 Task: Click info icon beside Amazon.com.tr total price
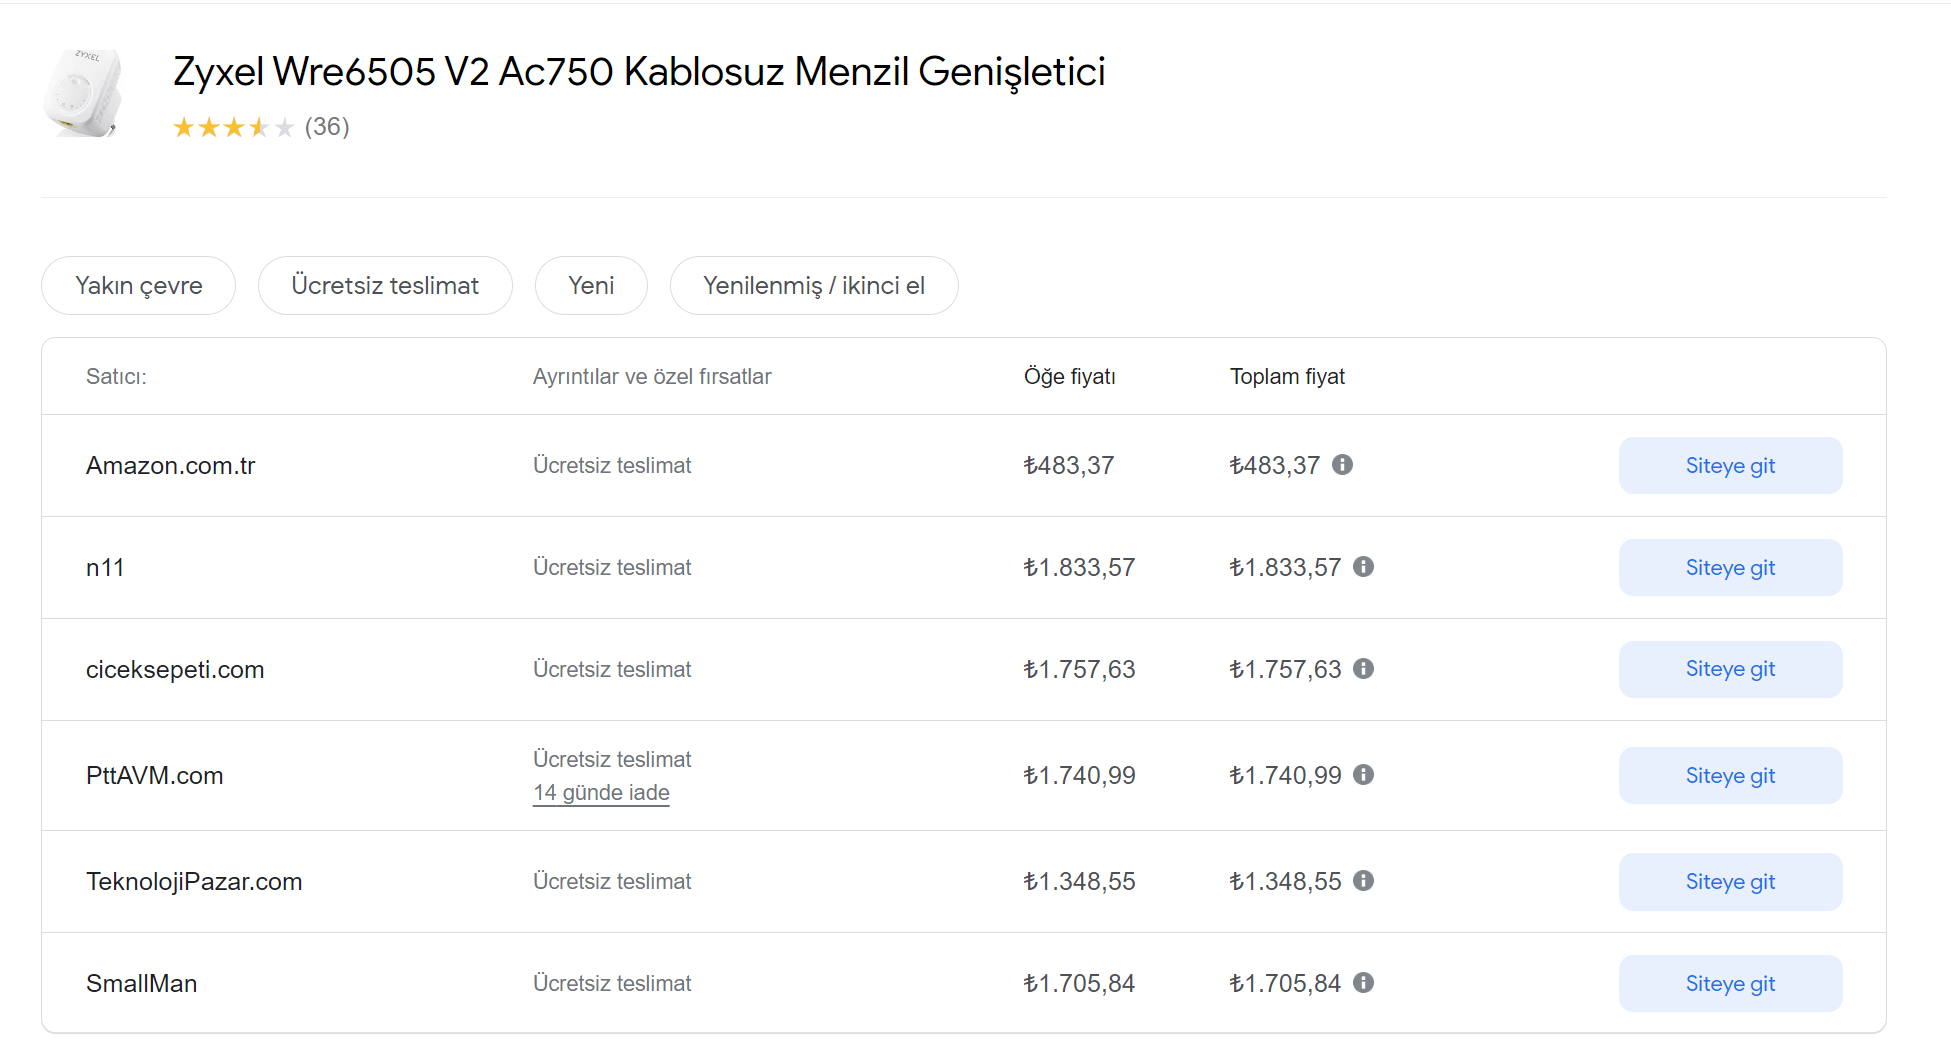[x=1342, y=465]
